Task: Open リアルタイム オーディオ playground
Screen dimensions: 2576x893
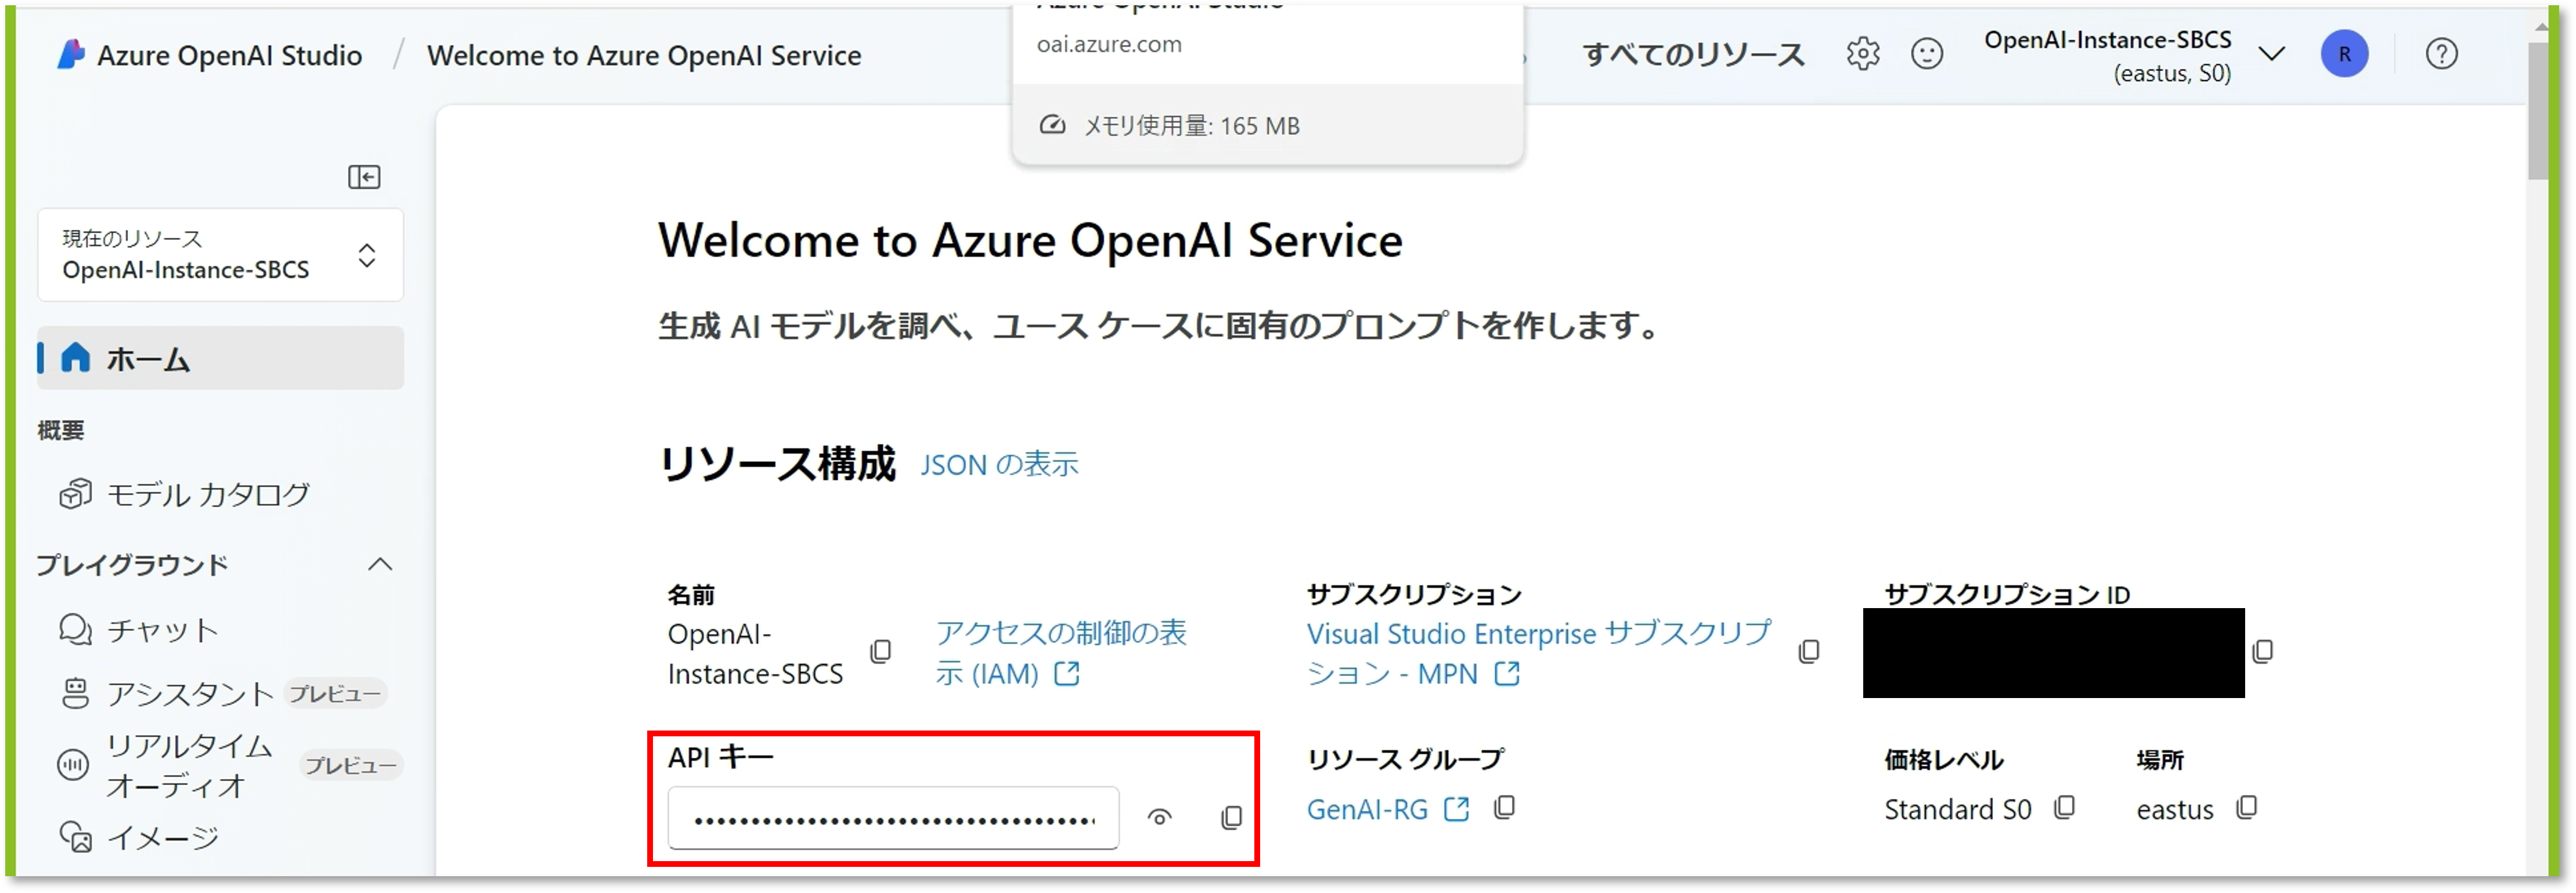Action: 190,765
